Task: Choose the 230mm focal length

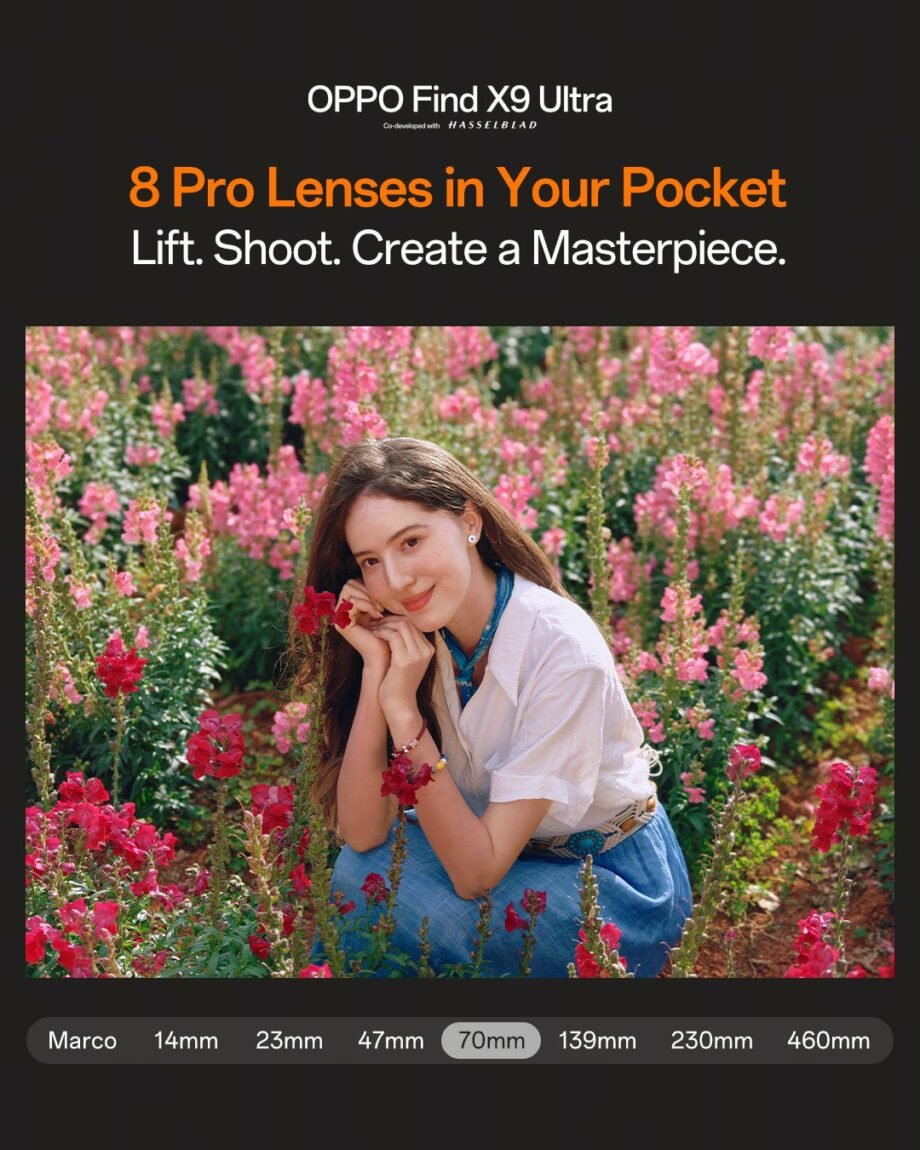Action: tap(712, 1040)
